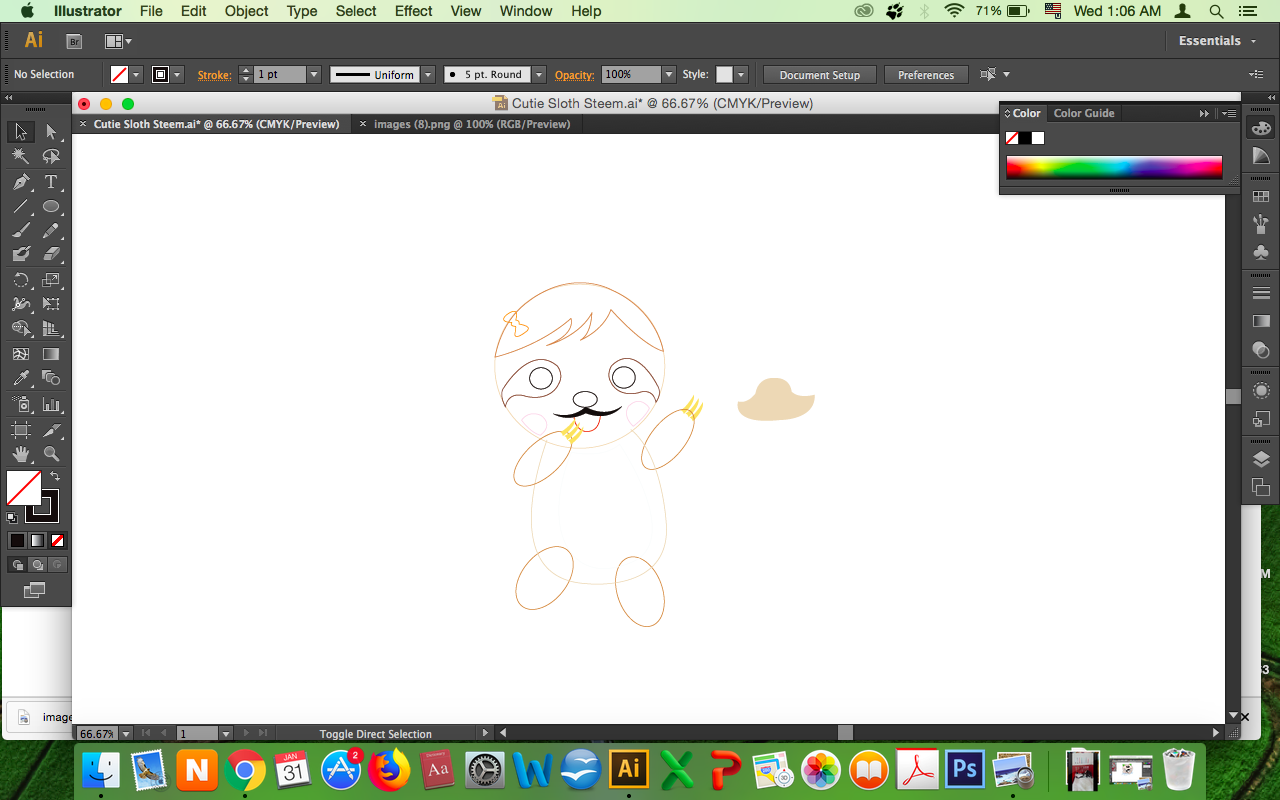Open the File menu
The image size is (1280, 800).
click(151, 11)
